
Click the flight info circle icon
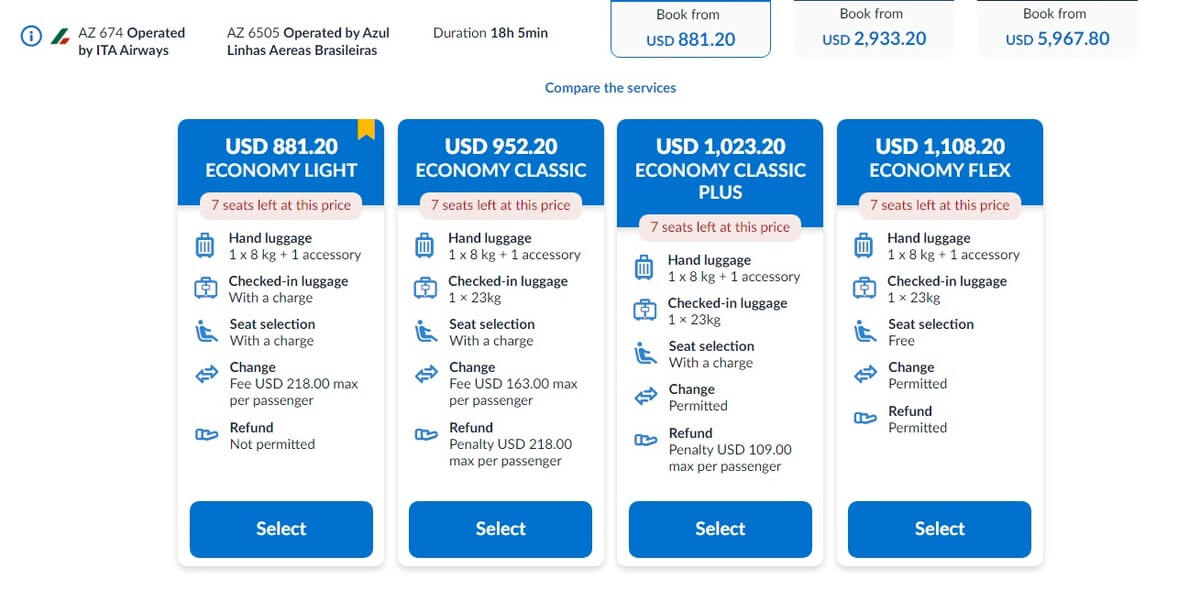(x=31, y=36)
